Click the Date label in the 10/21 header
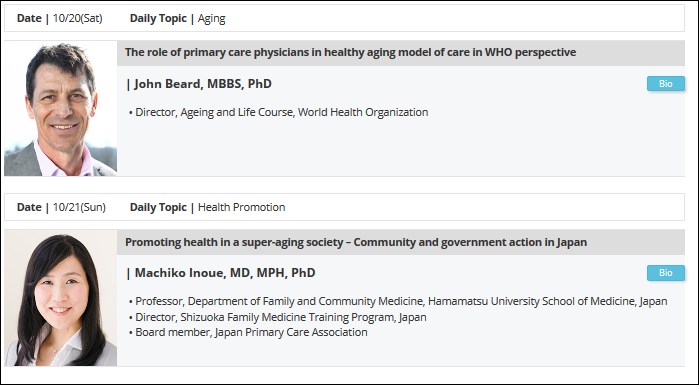Viewport: 699px width, 385px height. 29,207
